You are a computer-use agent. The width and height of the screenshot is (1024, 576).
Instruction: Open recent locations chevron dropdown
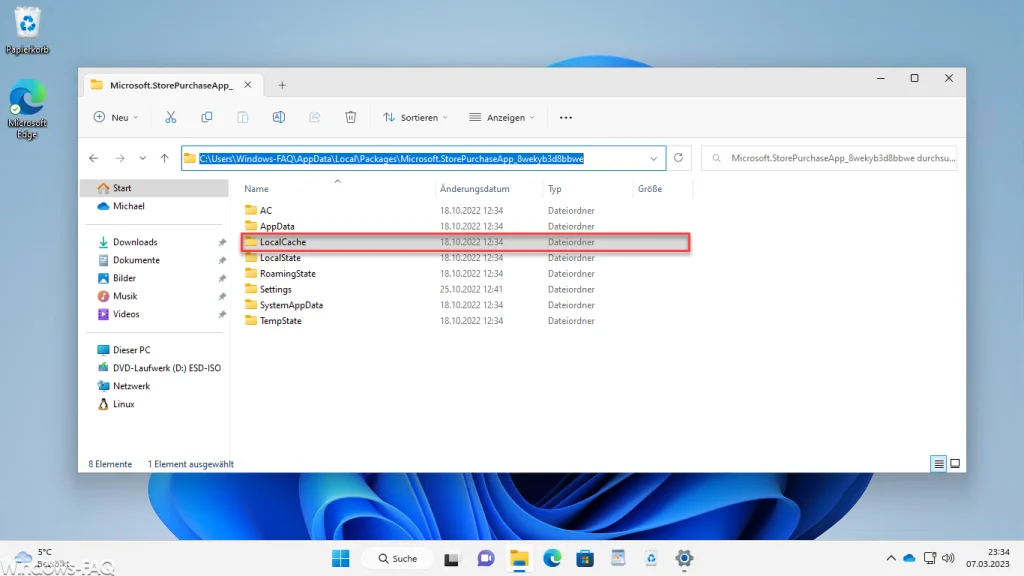[142, 158]
